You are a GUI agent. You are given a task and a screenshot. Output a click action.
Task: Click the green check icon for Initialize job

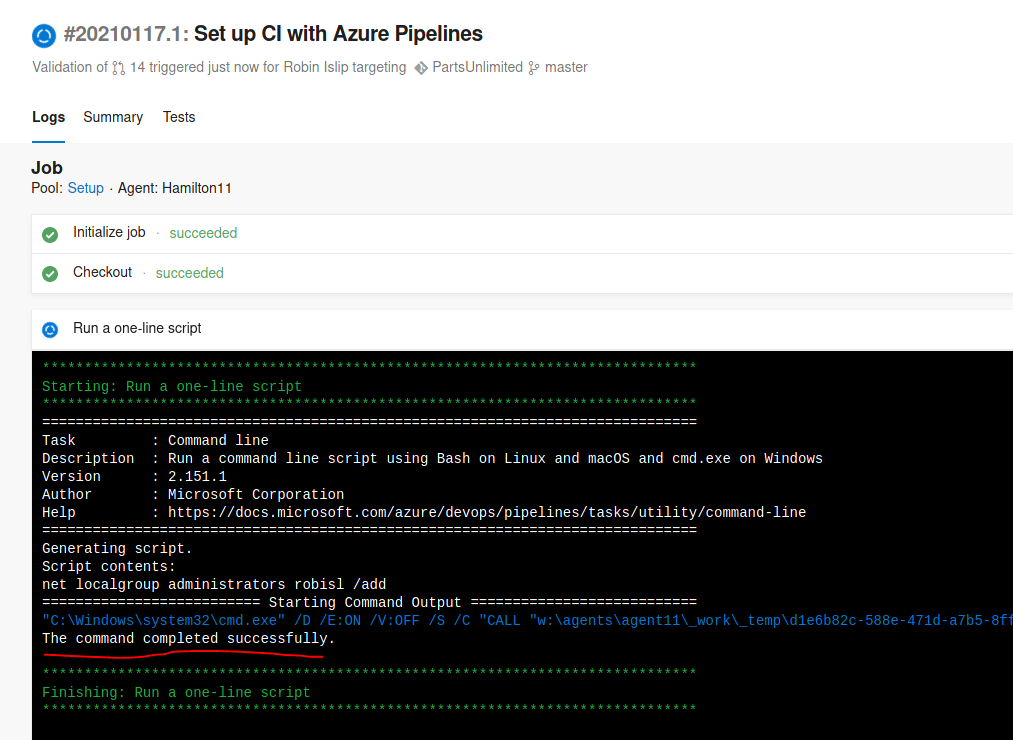[x=50, y=234]
